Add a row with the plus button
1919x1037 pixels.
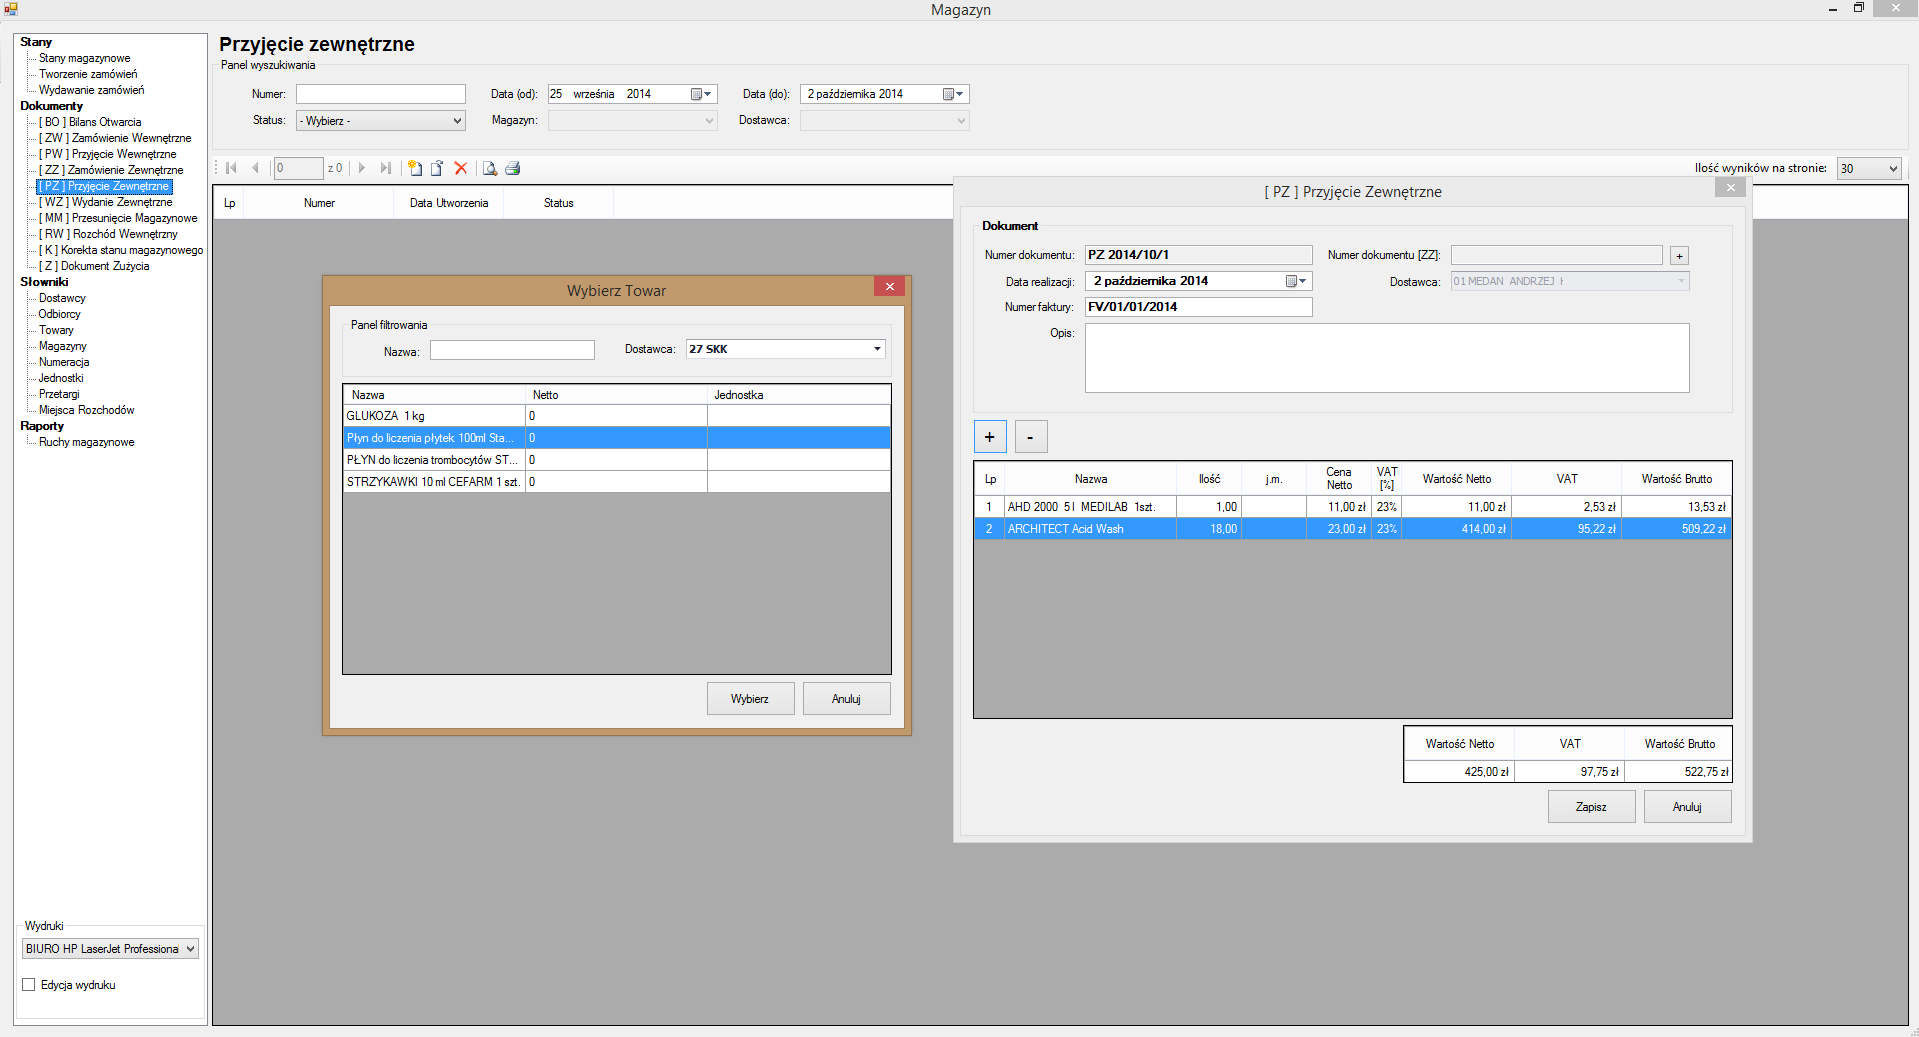tap(990, 437)
